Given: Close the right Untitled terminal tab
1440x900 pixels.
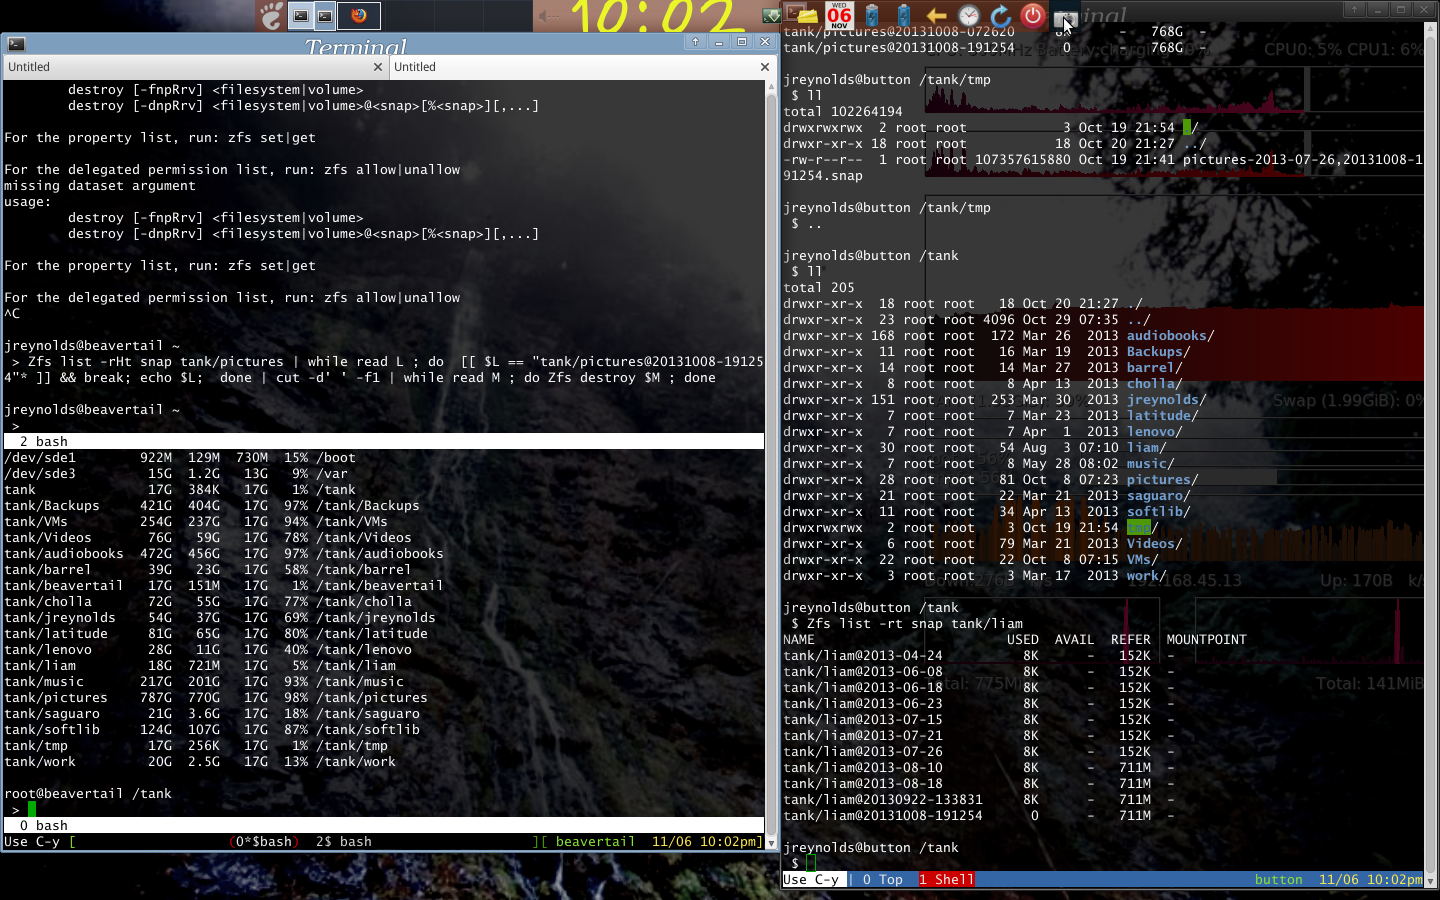Looking at the screenshot, I should [765, 67].
